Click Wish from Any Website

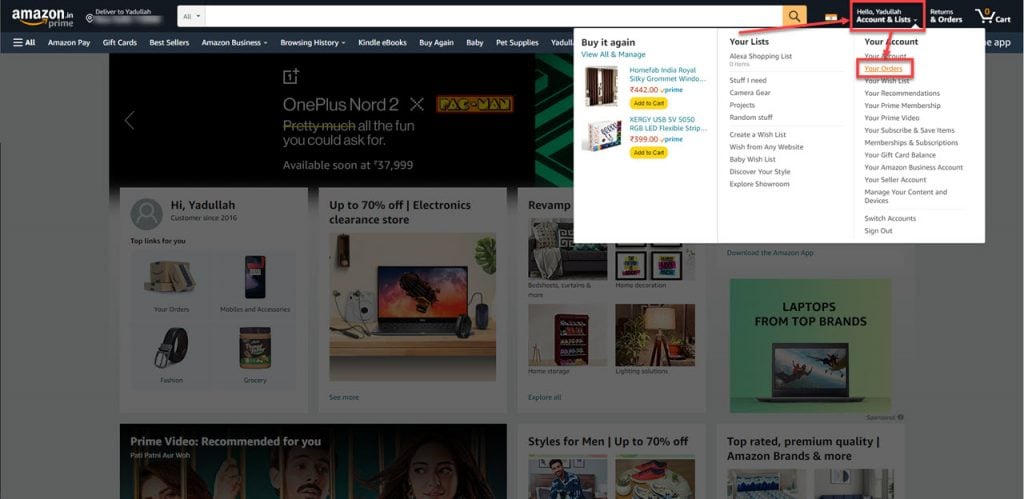(766, 147)
